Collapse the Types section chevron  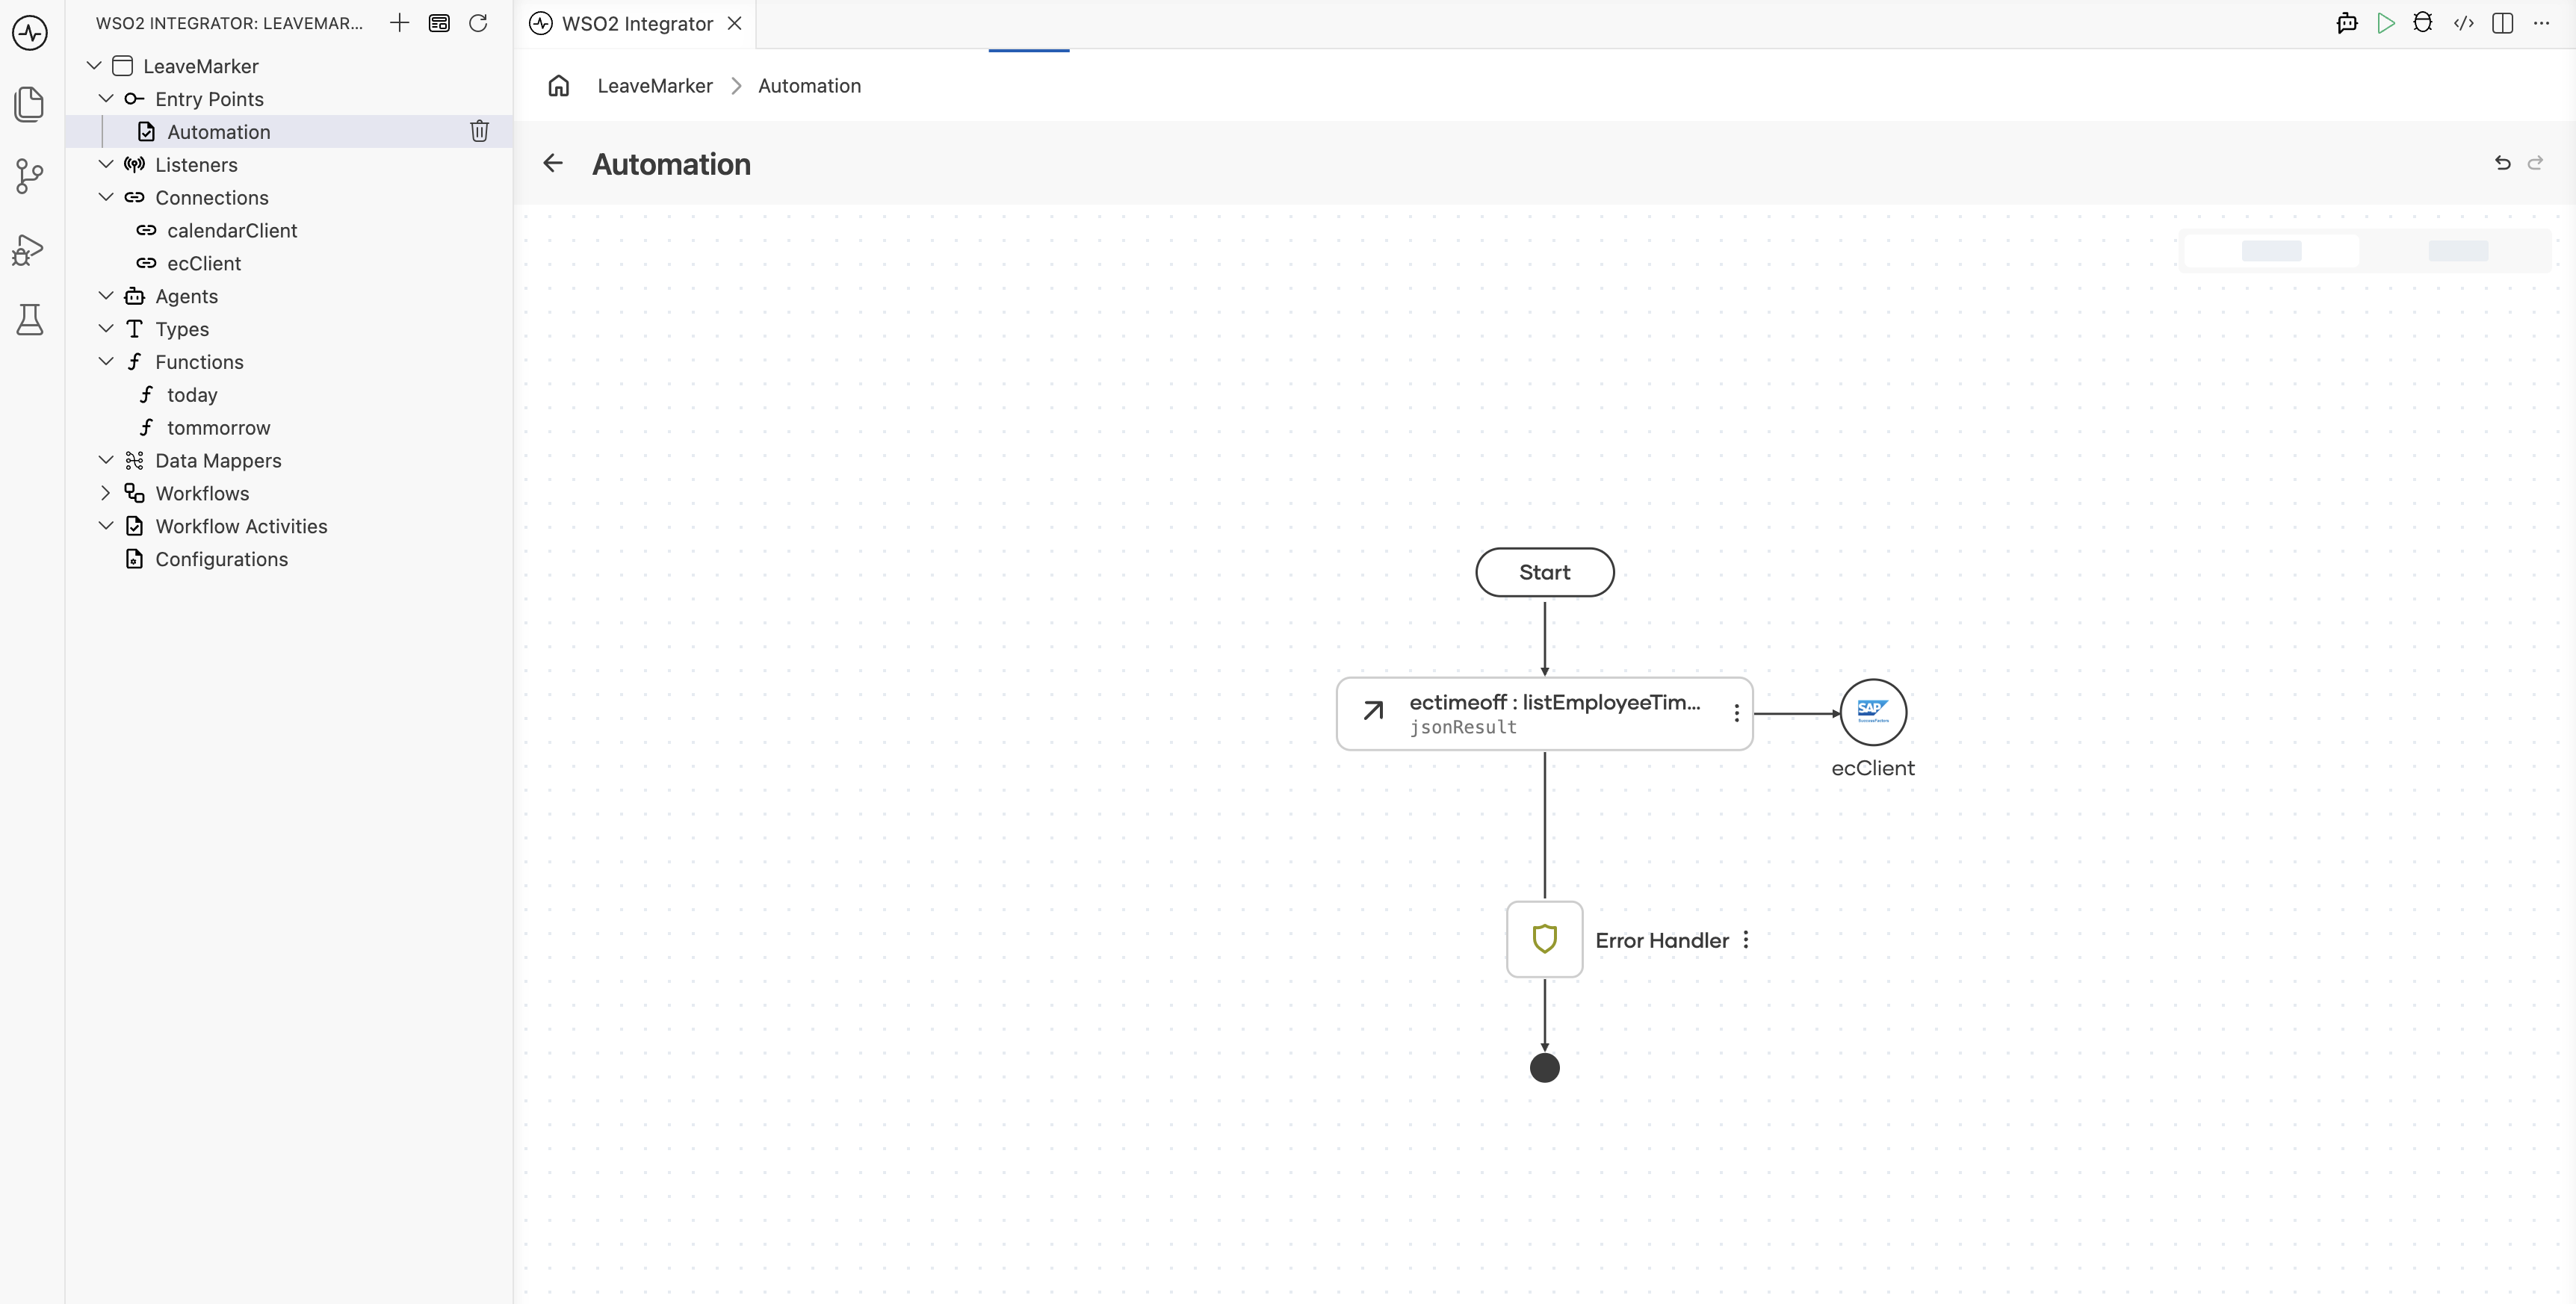pos(106,329)
